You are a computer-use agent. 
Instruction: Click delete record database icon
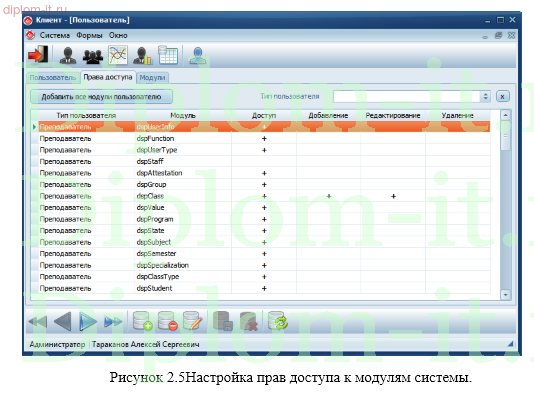pos(168,321)
